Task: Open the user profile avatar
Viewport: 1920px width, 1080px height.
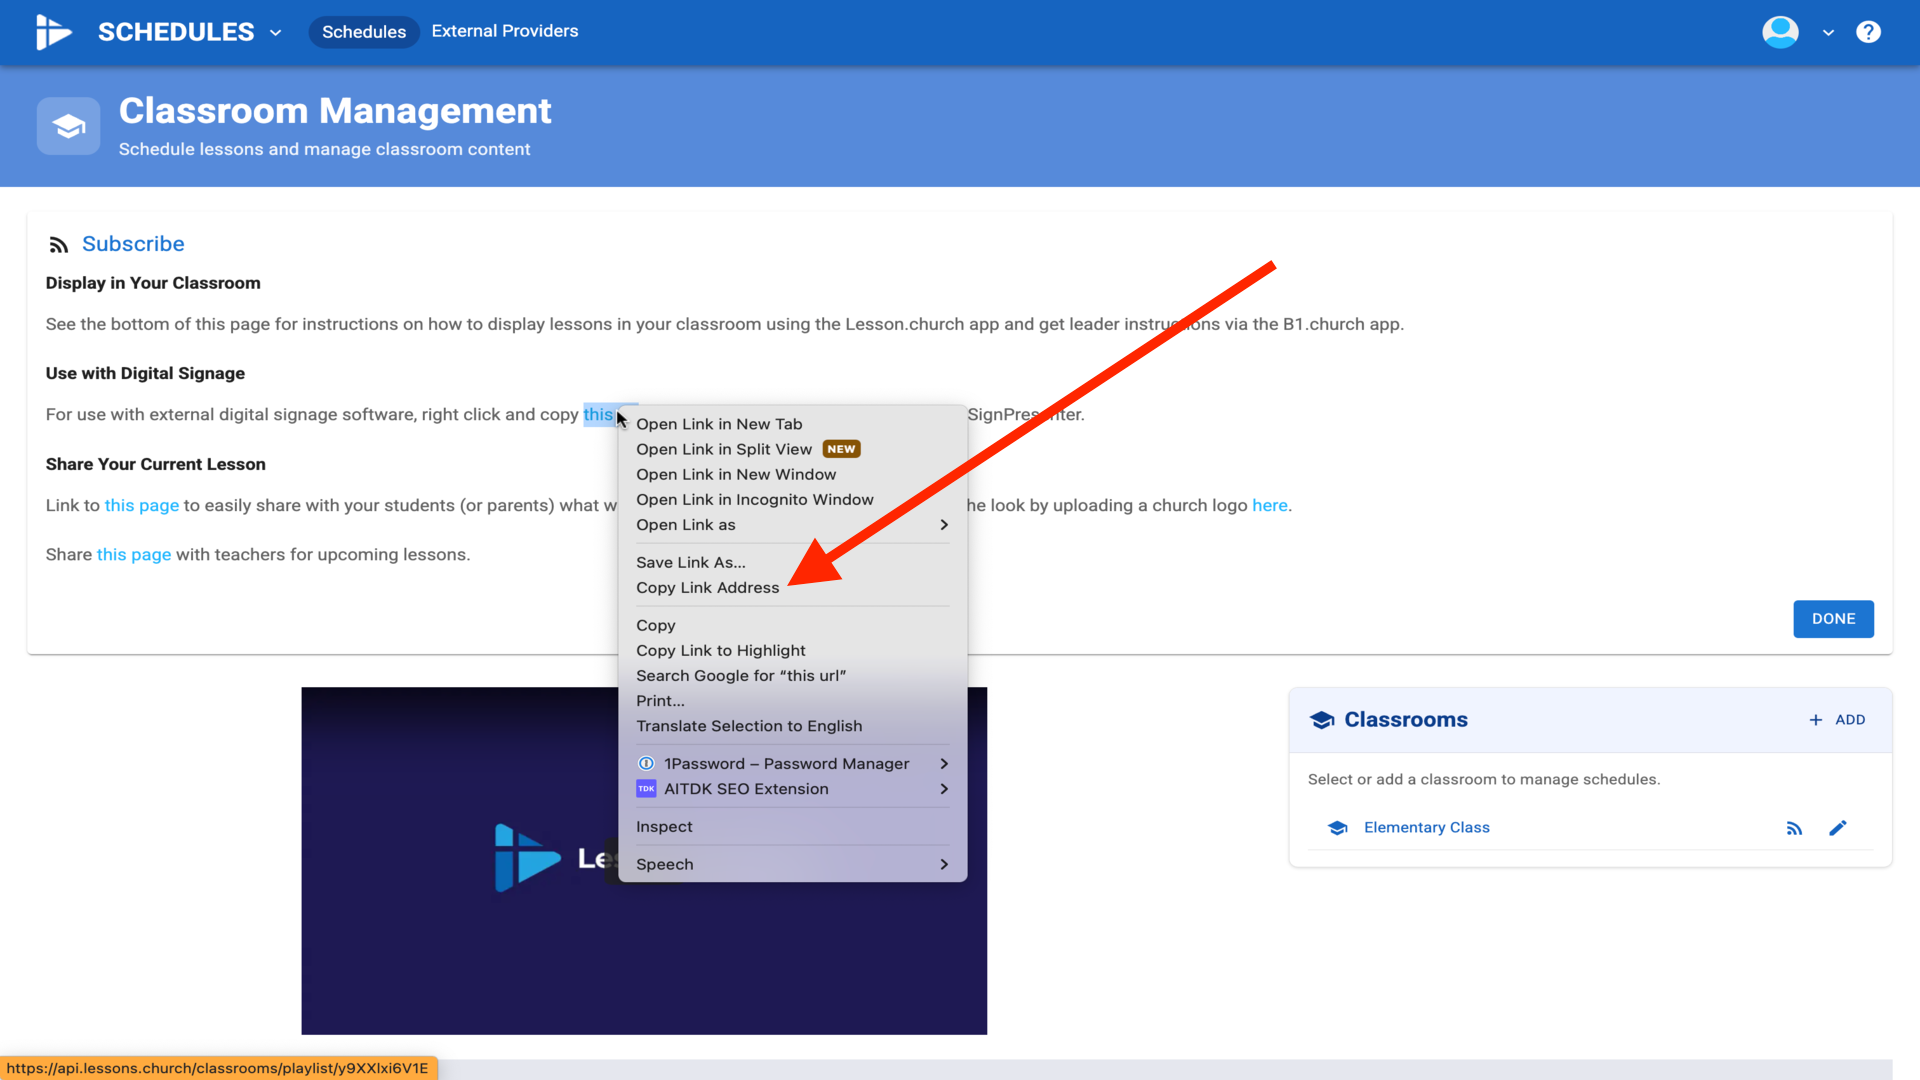Action: (1780, 32)
